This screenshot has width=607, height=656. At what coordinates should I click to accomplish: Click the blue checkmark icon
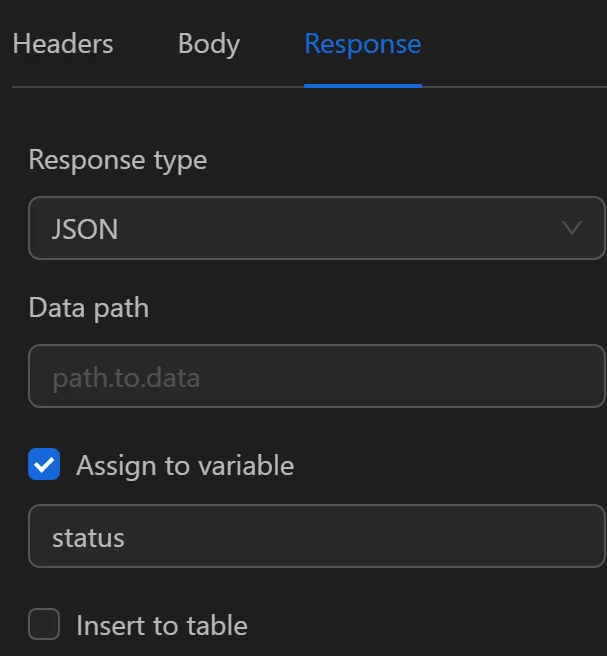44,465
